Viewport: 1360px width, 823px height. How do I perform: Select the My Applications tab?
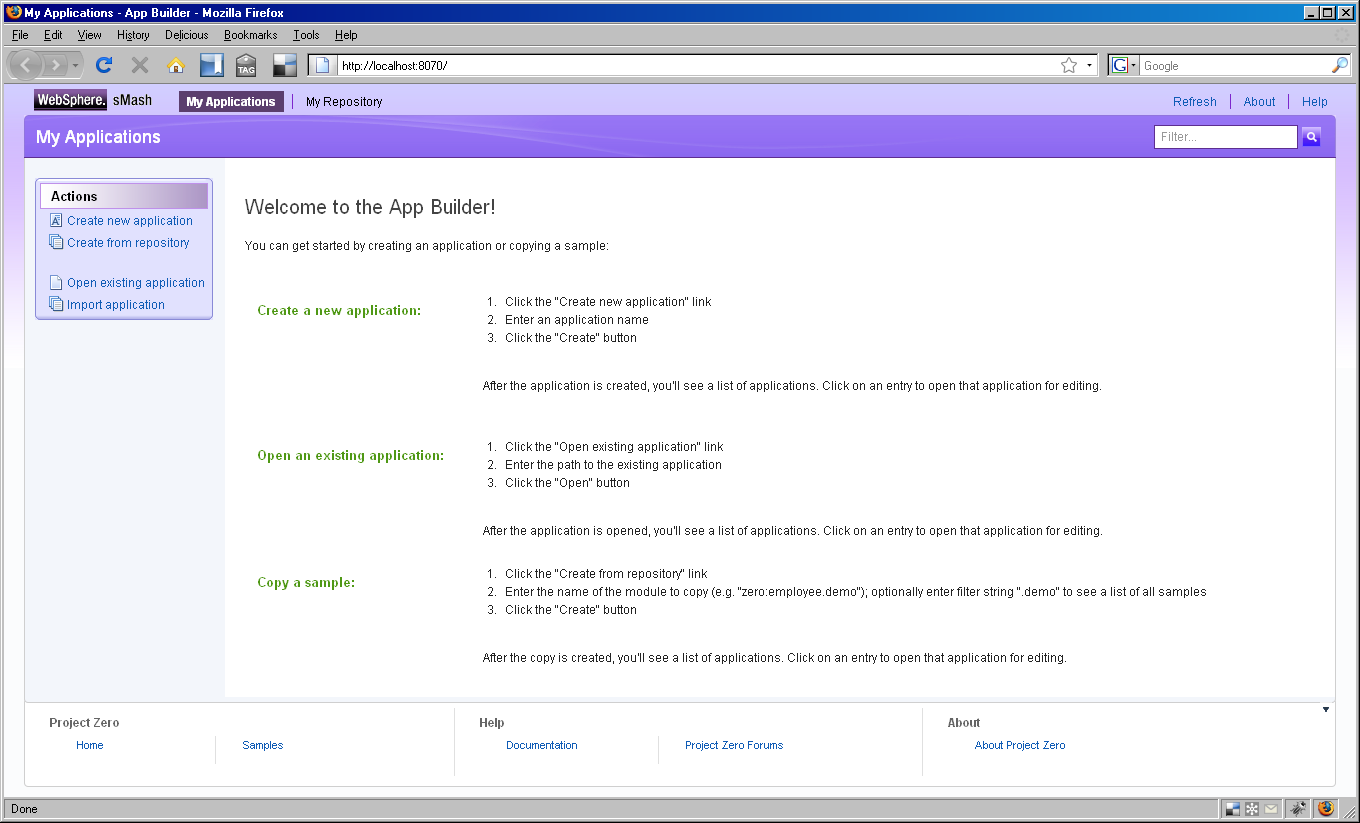pyautogui.click(x=231, y=102)
